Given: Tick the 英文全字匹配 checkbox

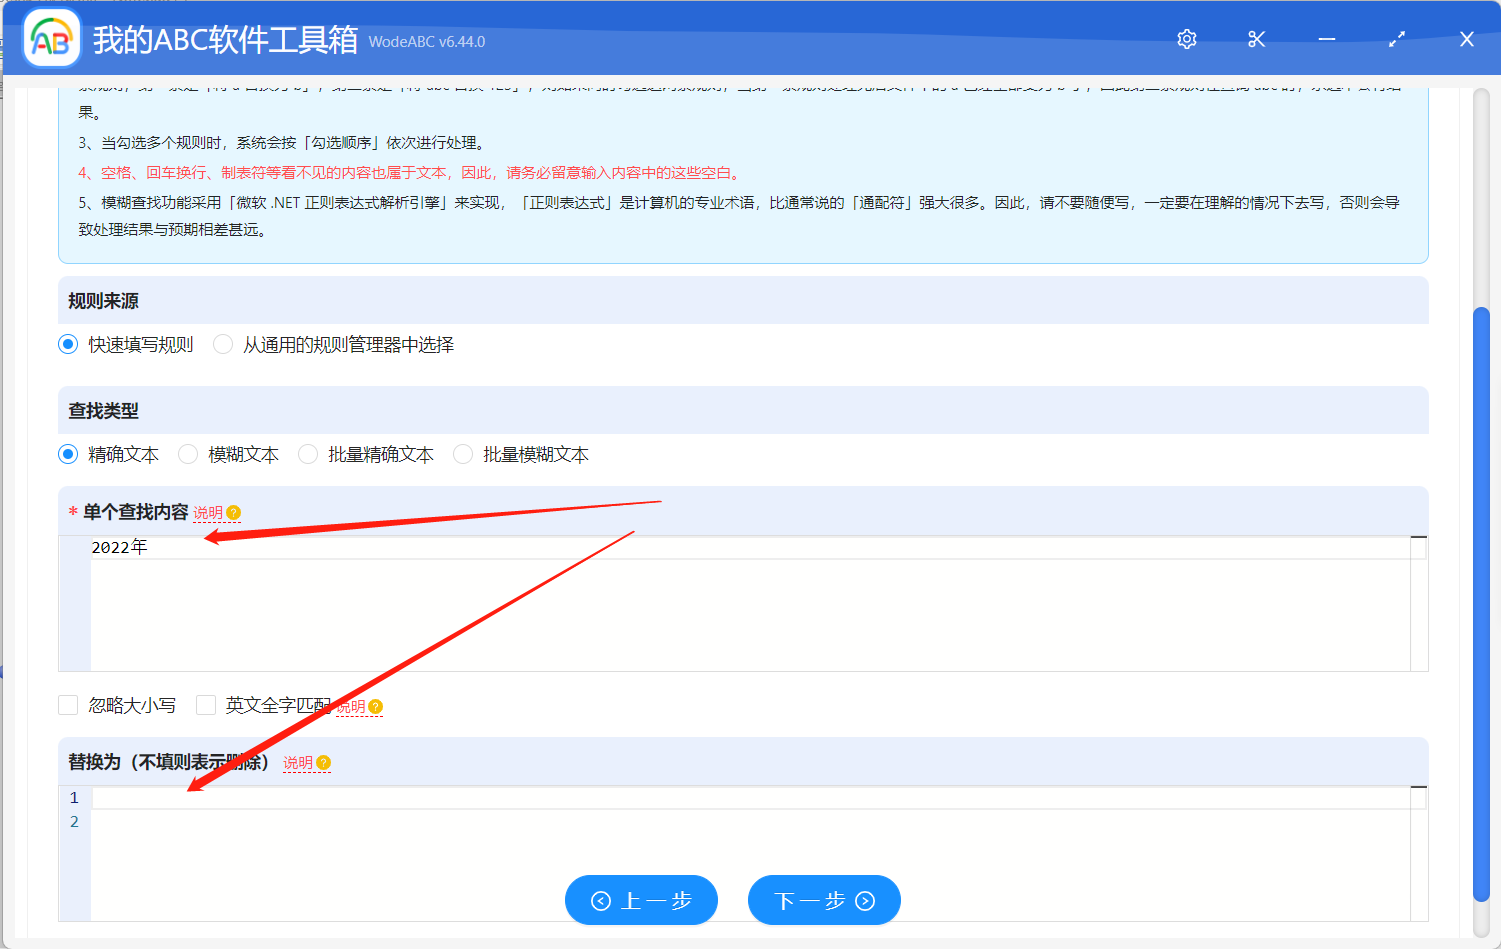Looking at the screenshot, I should [206, 706].
